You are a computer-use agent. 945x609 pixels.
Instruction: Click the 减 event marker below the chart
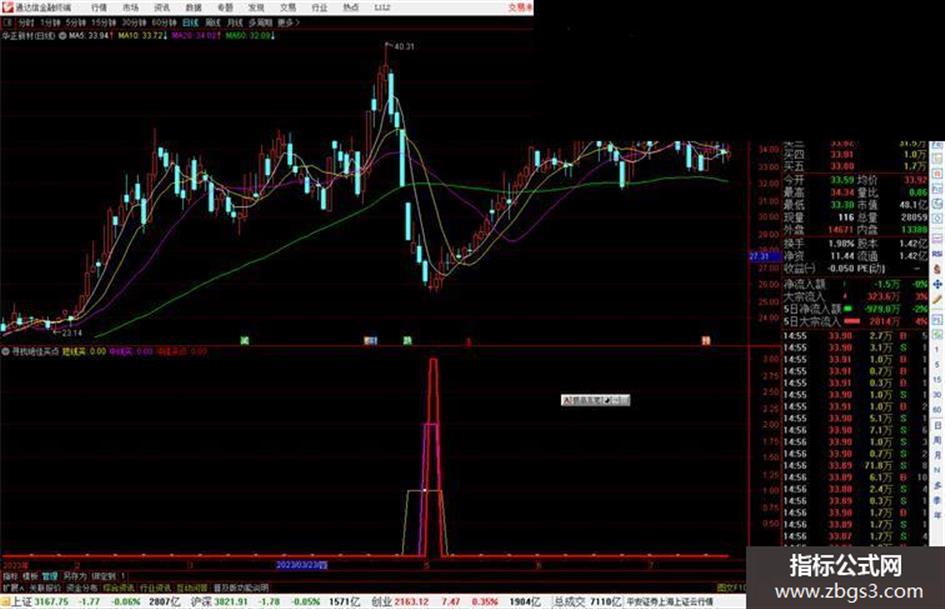coord(244,341)
